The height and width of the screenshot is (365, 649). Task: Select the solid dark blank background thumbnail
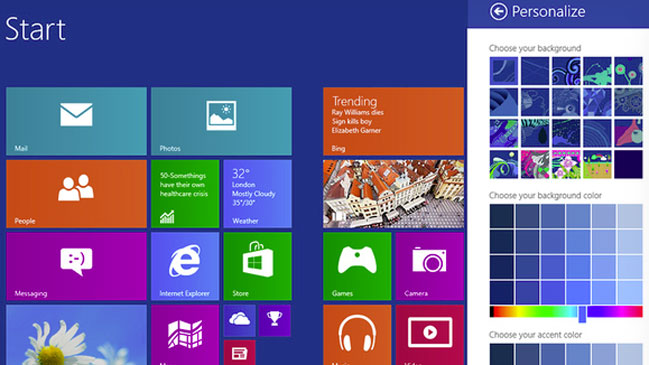(628, 164)
